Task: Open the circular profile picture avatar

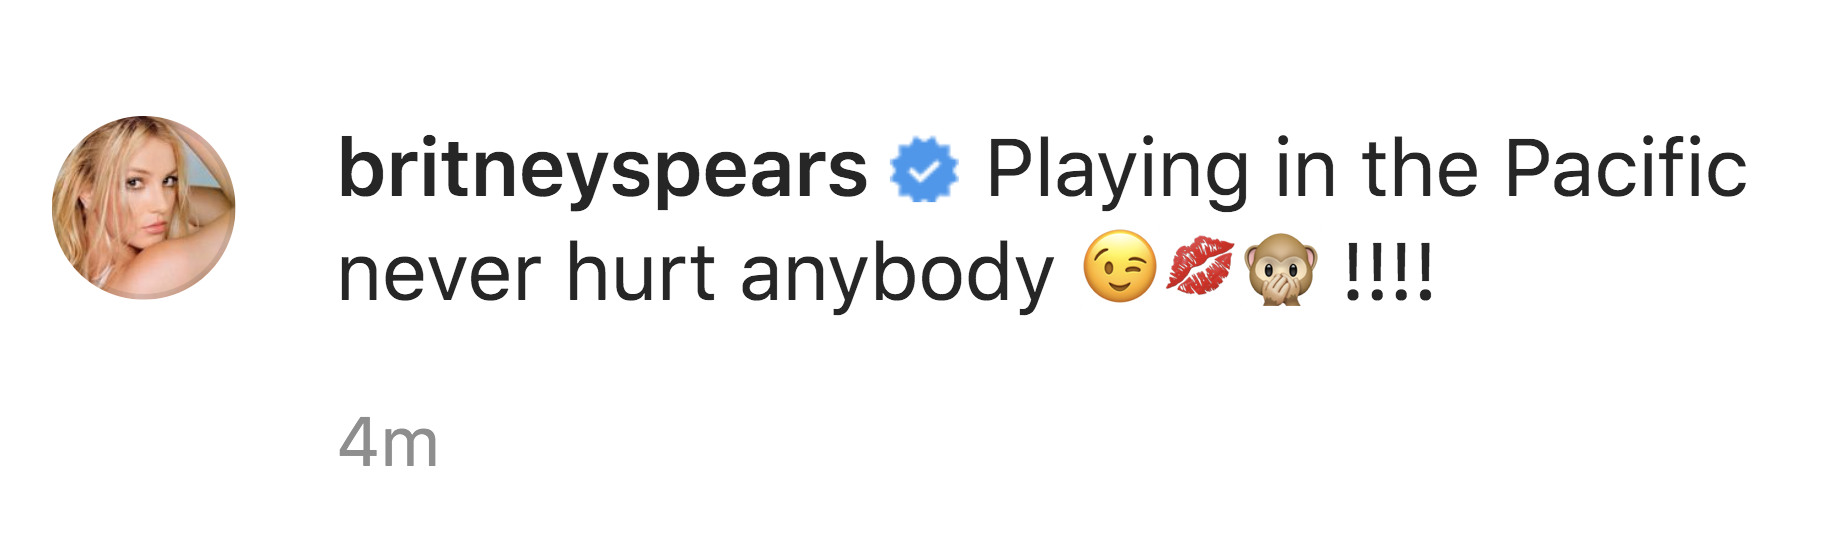Action: pyautogui.click(x=144, y=207)
